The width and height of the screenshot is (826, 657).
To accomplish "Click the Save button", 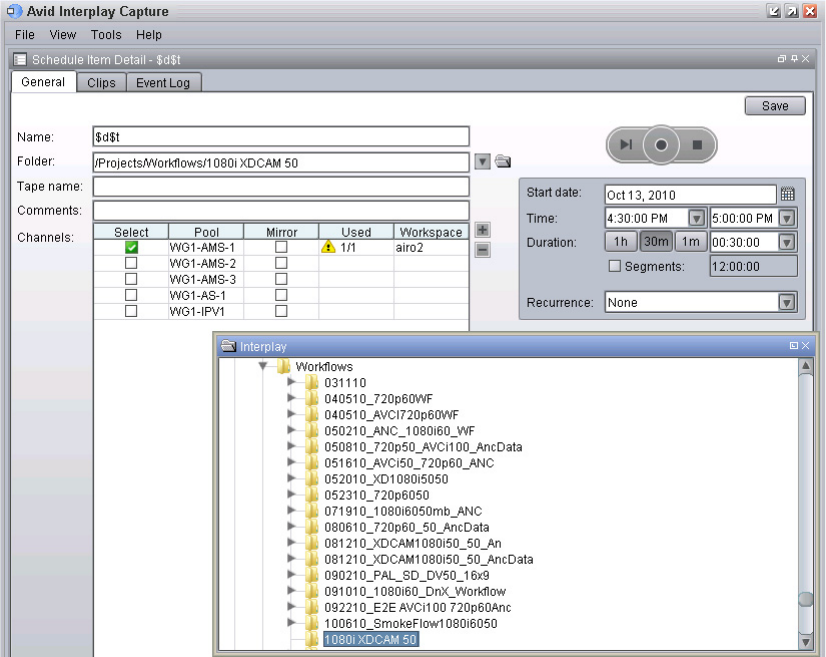I will coord(775,106).
